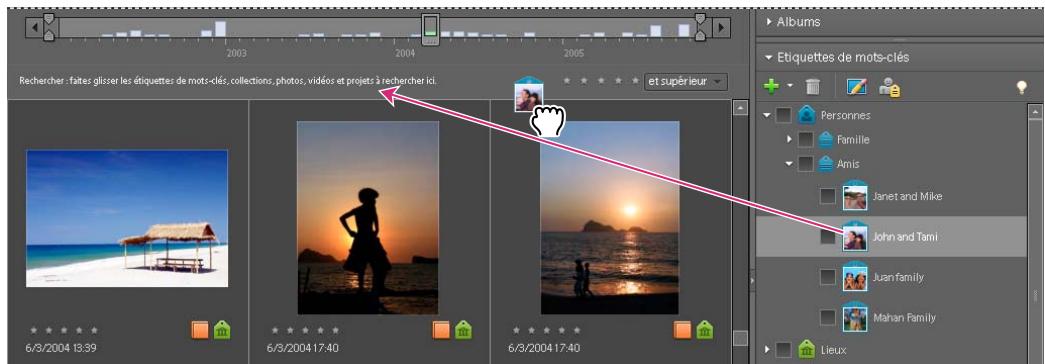Delete selected tag with trash icon

pos(812,87)
